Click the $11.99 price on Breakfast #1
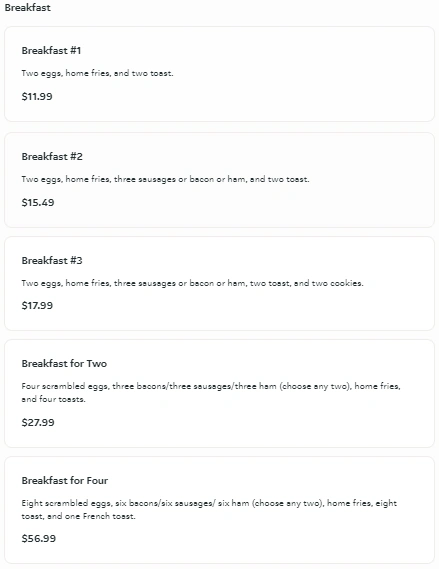Screen dimensions: 439x569 [x=37, y=97]
